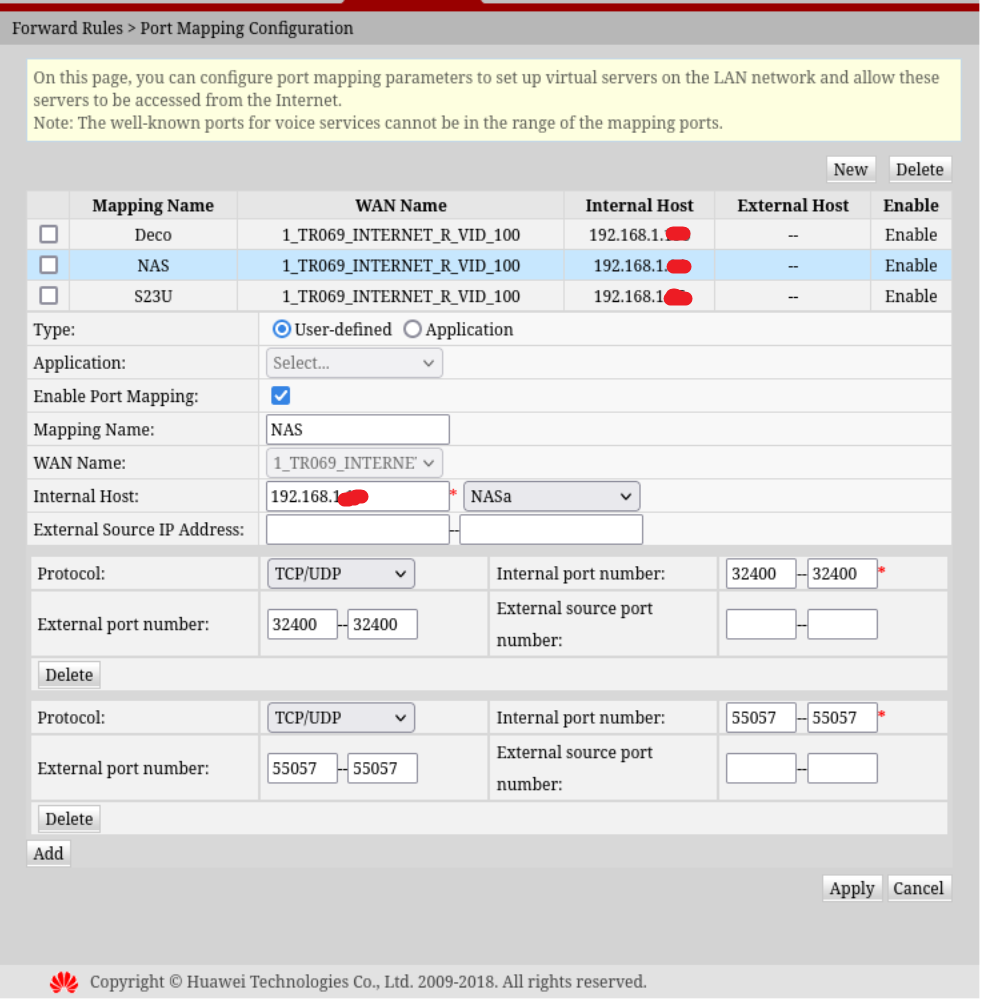This screenshot has width=982, height=999.
Task: Open the NASa internal host dropdown
Action: [x=551, y=496]
